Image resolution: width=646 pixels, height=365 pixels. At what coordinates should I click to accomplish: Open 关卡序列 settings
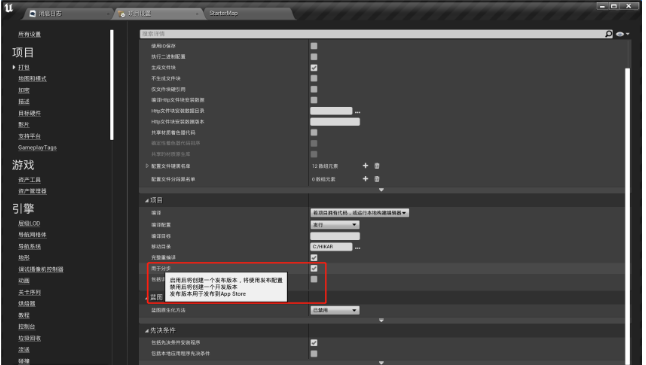click(x=29, y=292)
